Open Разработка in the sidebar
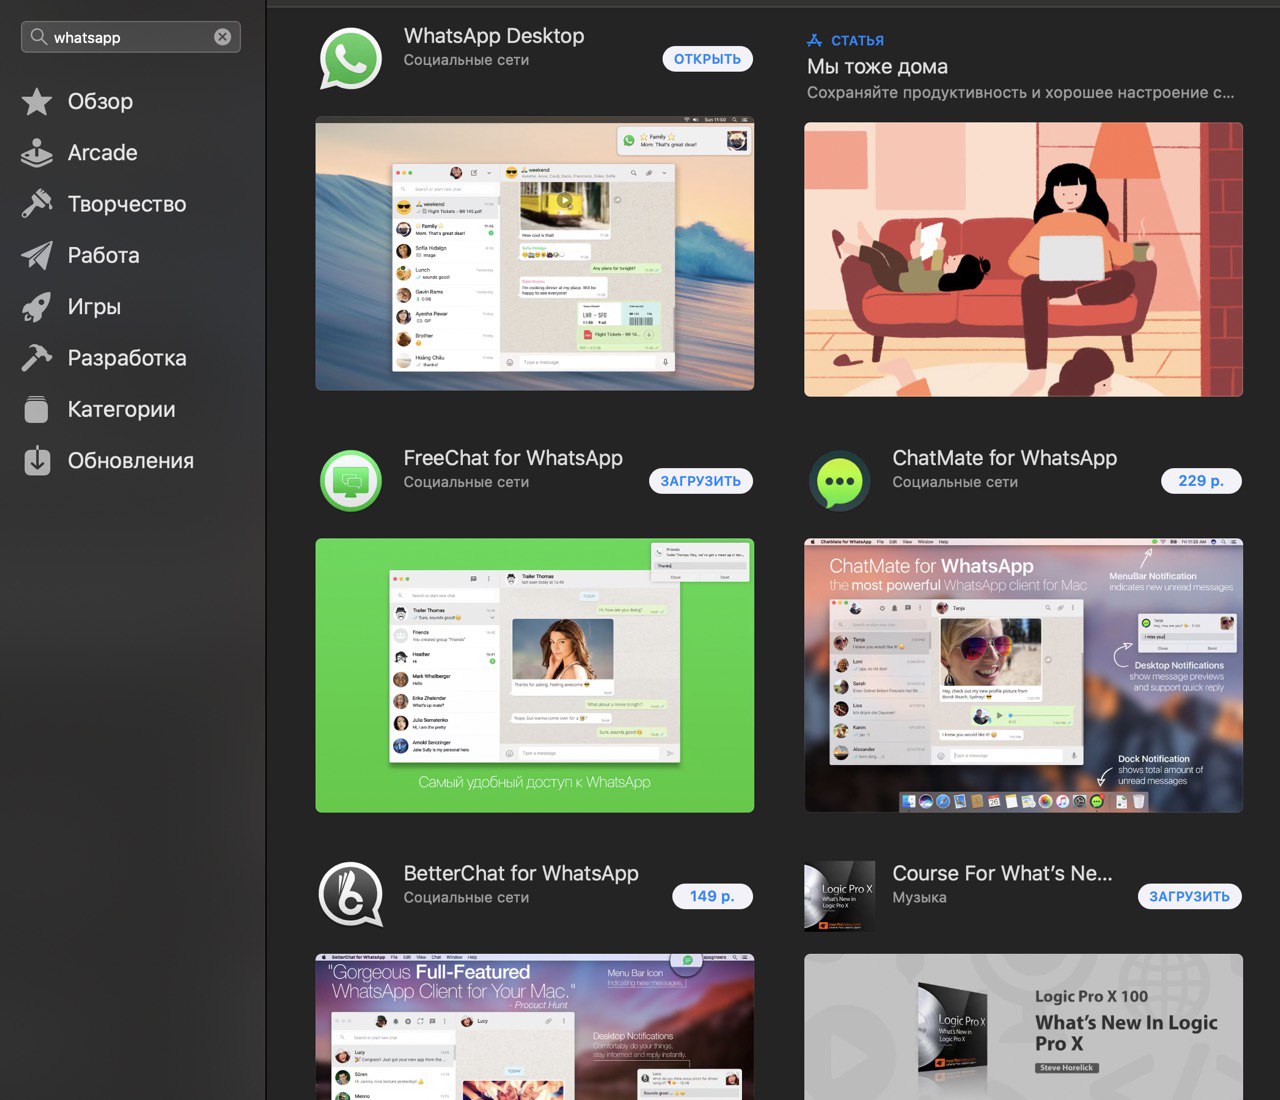The height and width of the screenshot is (1100, 1280). point(127,358)
